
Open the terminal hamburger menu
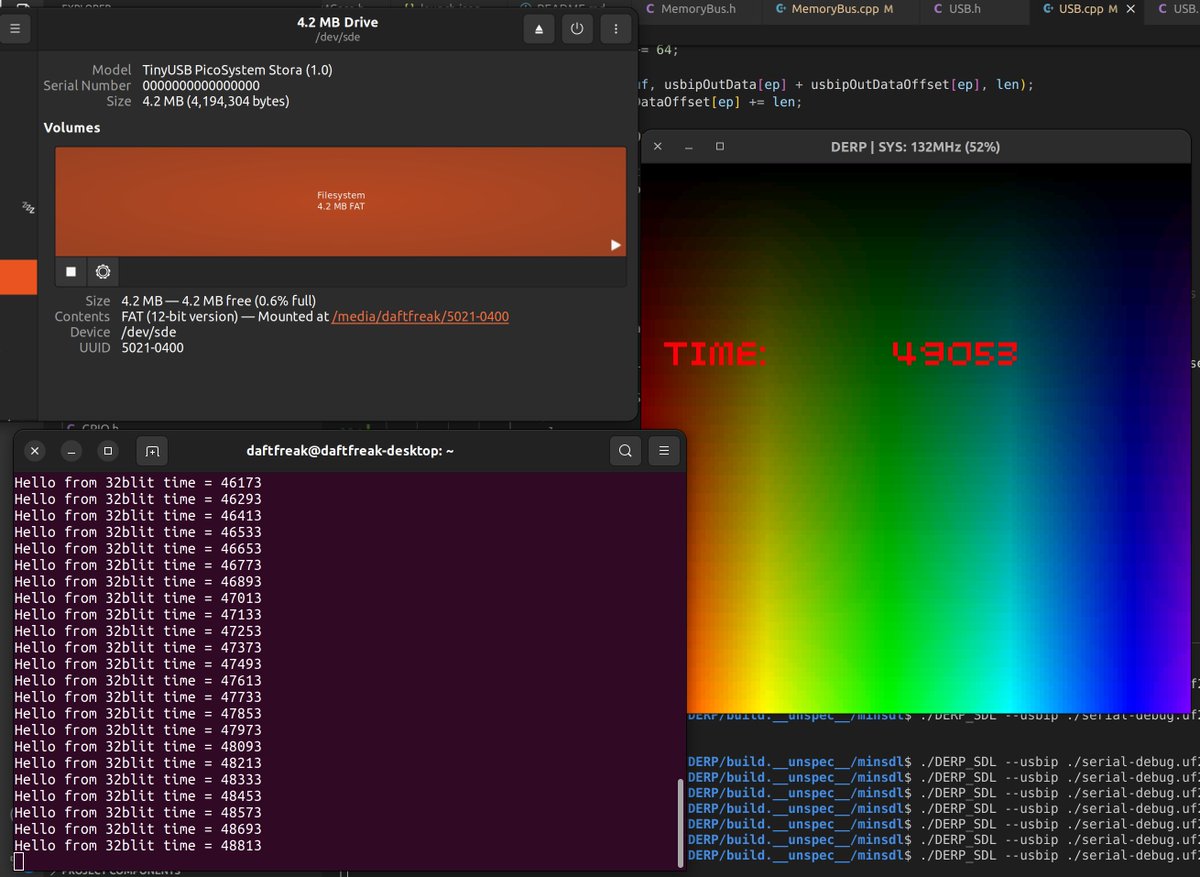[663, 451]
